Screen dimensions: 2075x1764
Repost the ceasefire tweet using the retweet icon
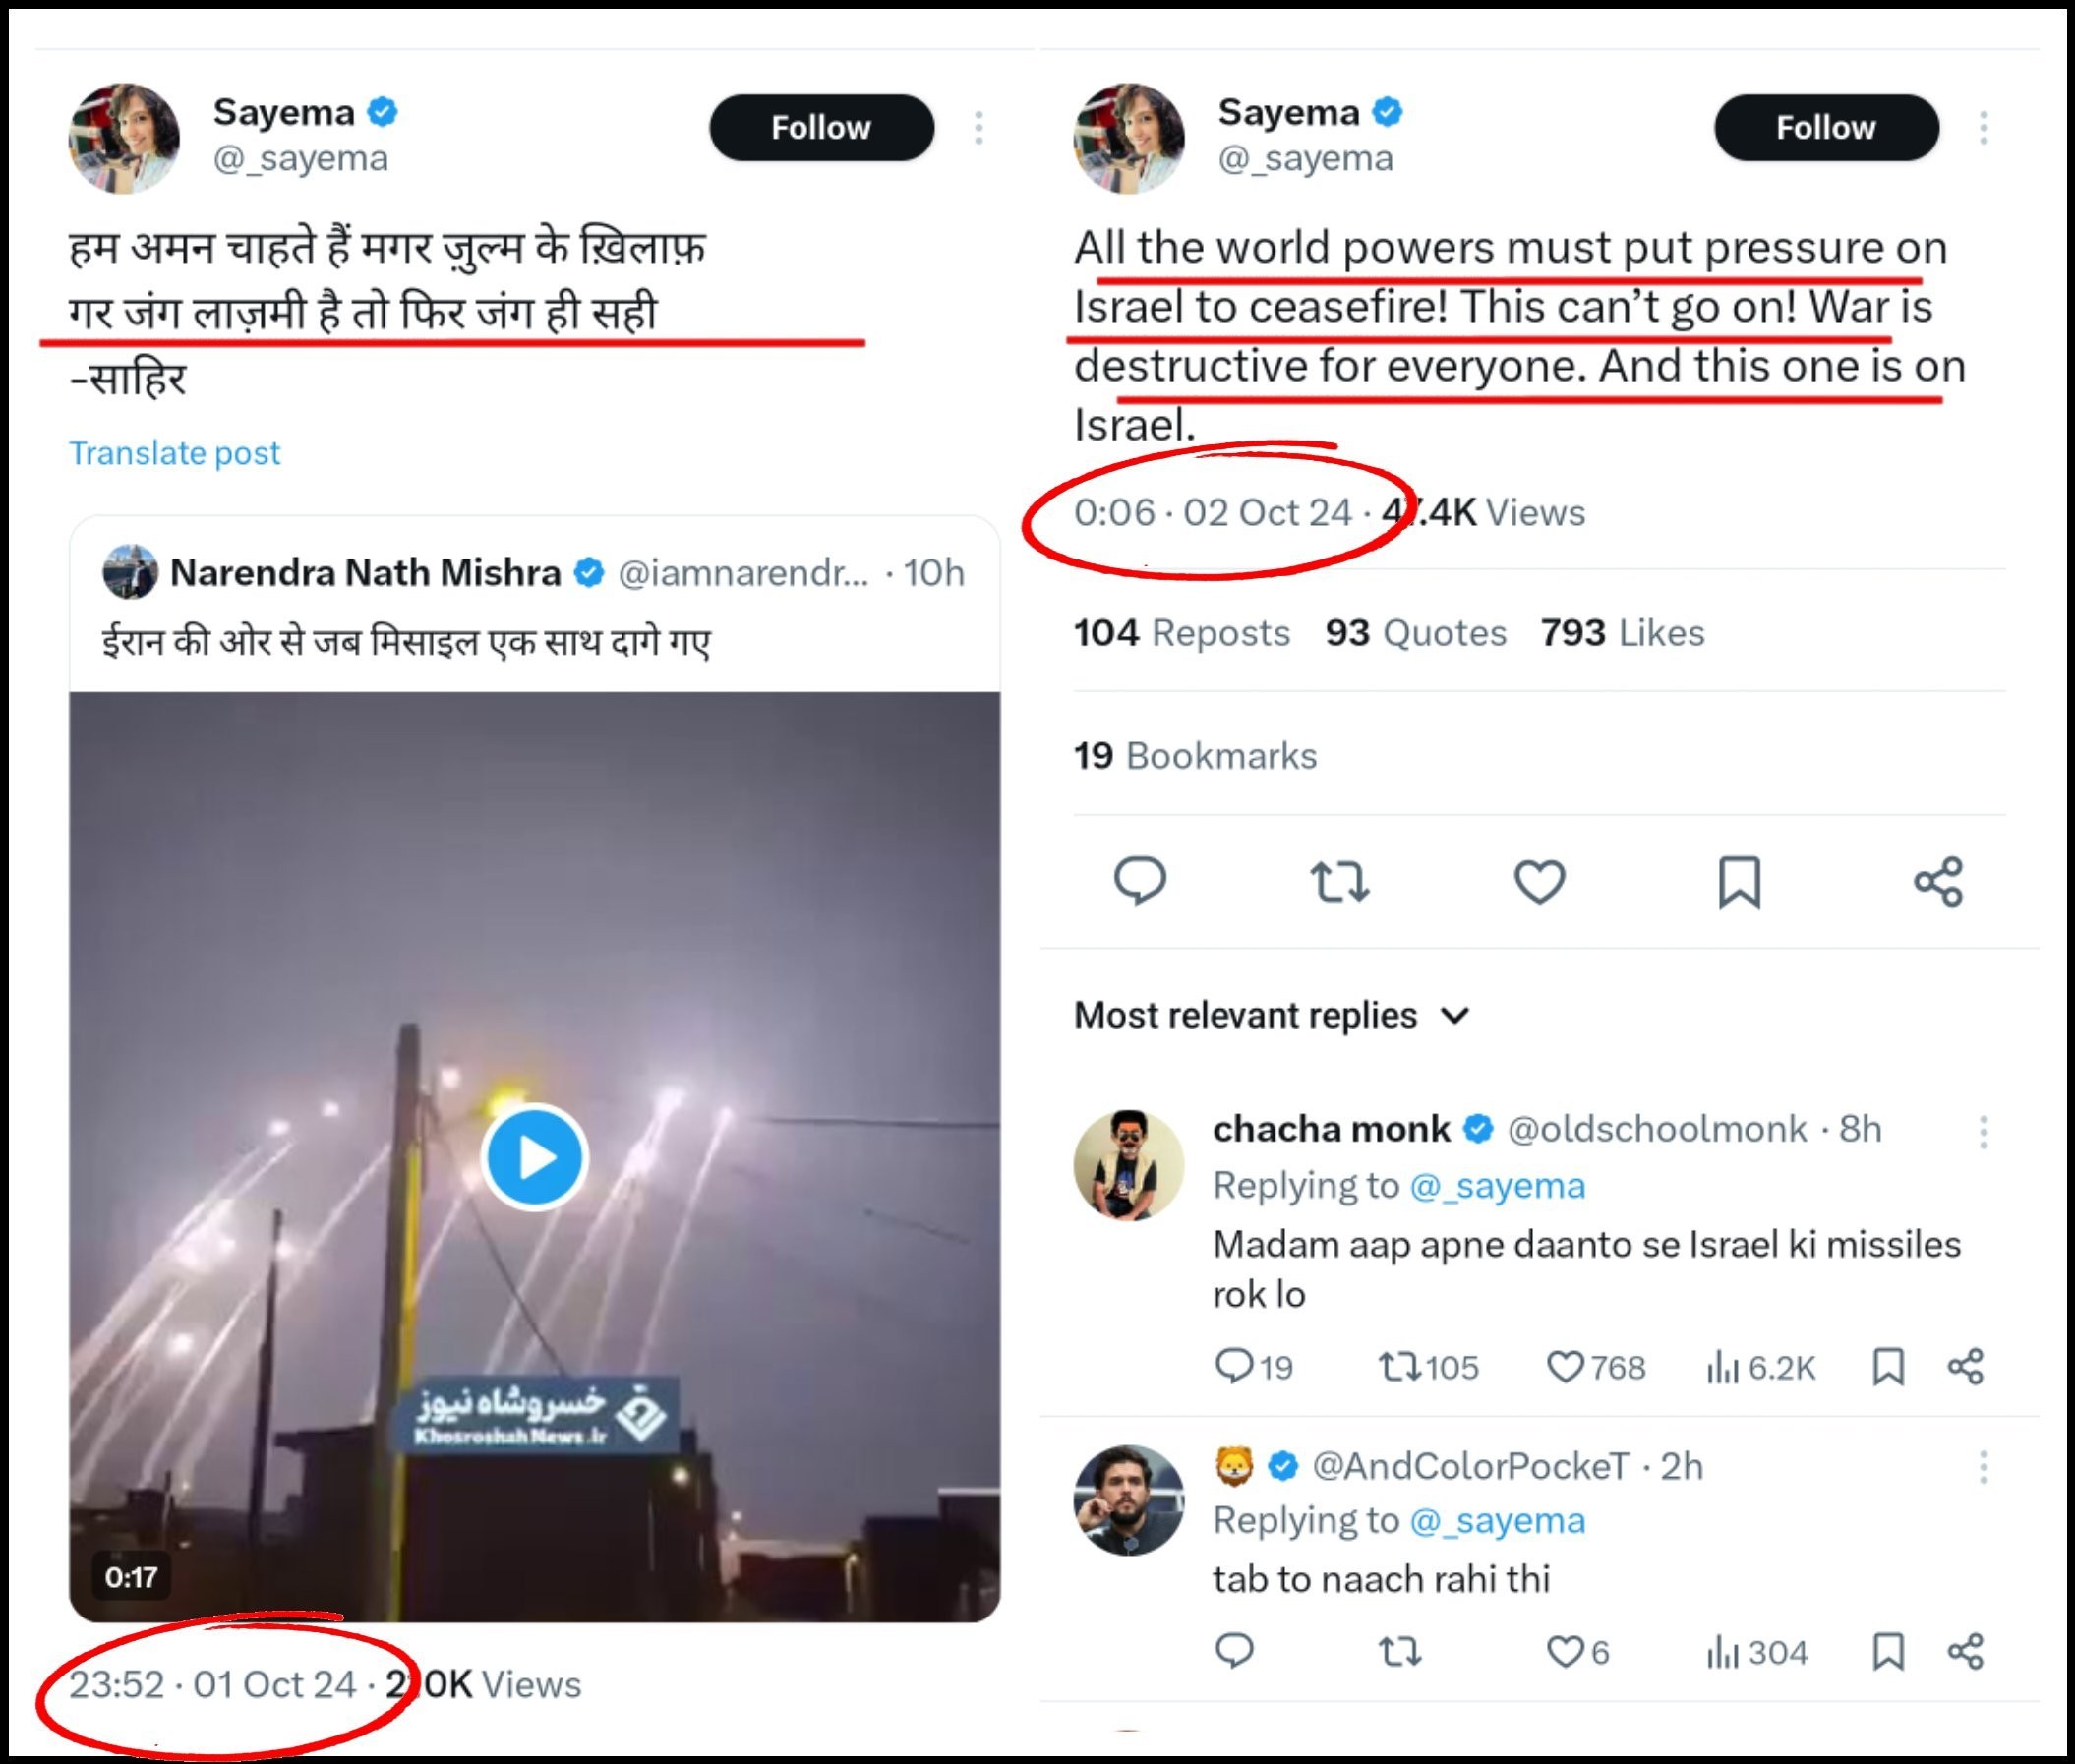point(1339,882)
